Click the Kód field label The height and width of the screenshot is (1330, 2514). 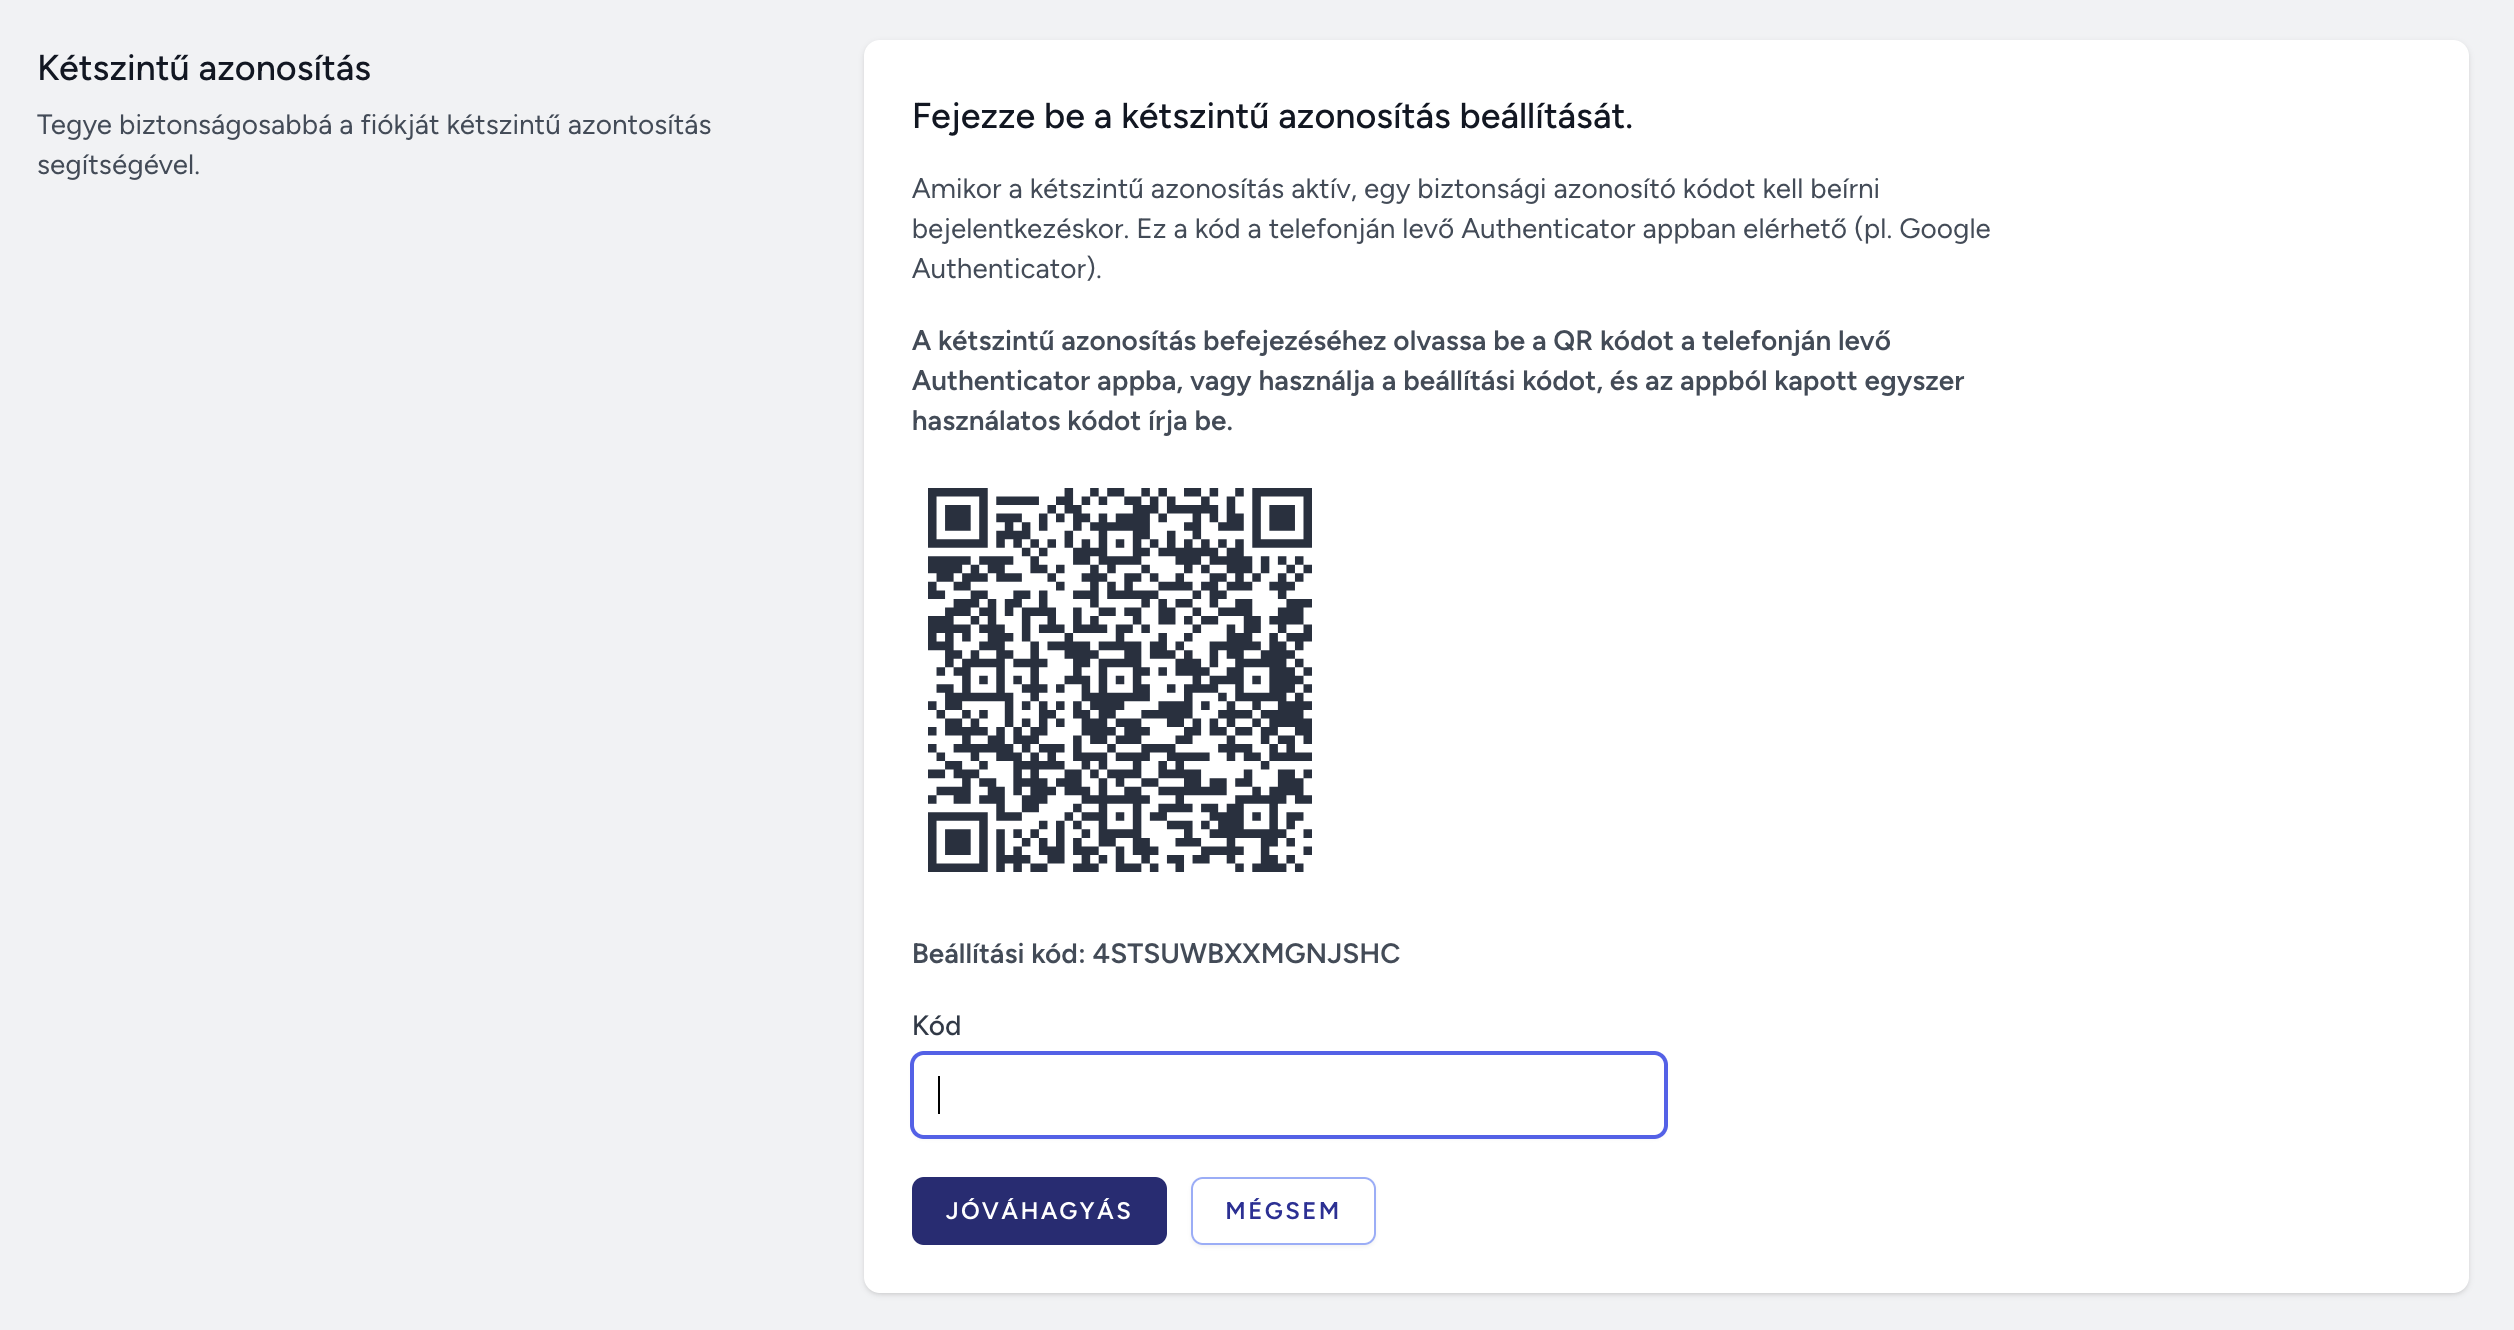pyautogui.click(x=936, y=1025)
